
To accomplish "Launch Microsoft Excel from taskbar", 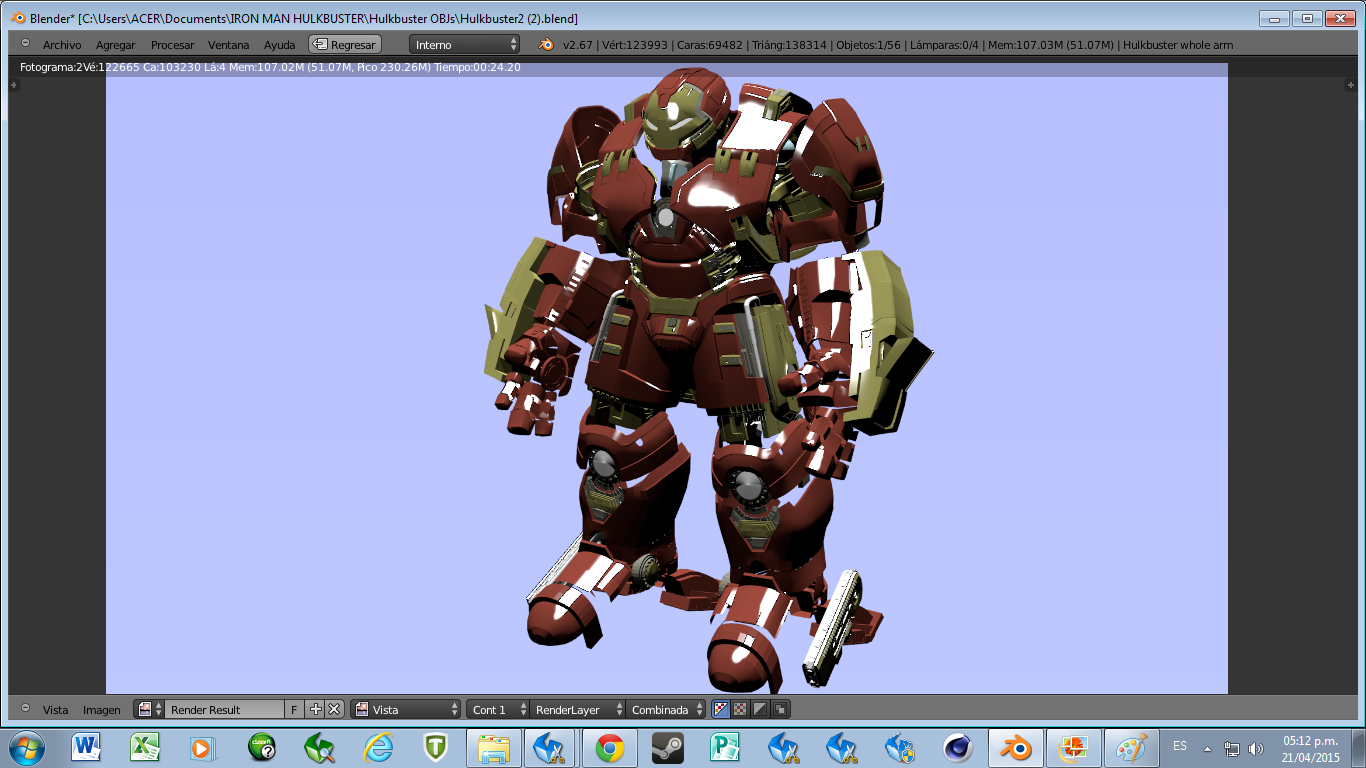I will (145, 747).
